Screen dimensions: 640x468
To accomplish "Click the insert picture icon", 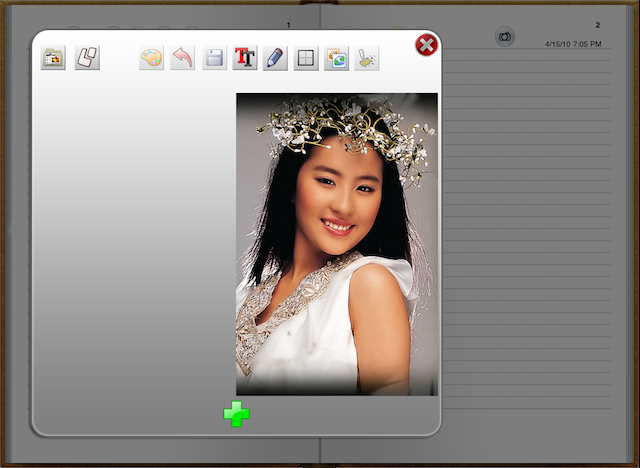I will pyautogui.click(x=336, y=58).
